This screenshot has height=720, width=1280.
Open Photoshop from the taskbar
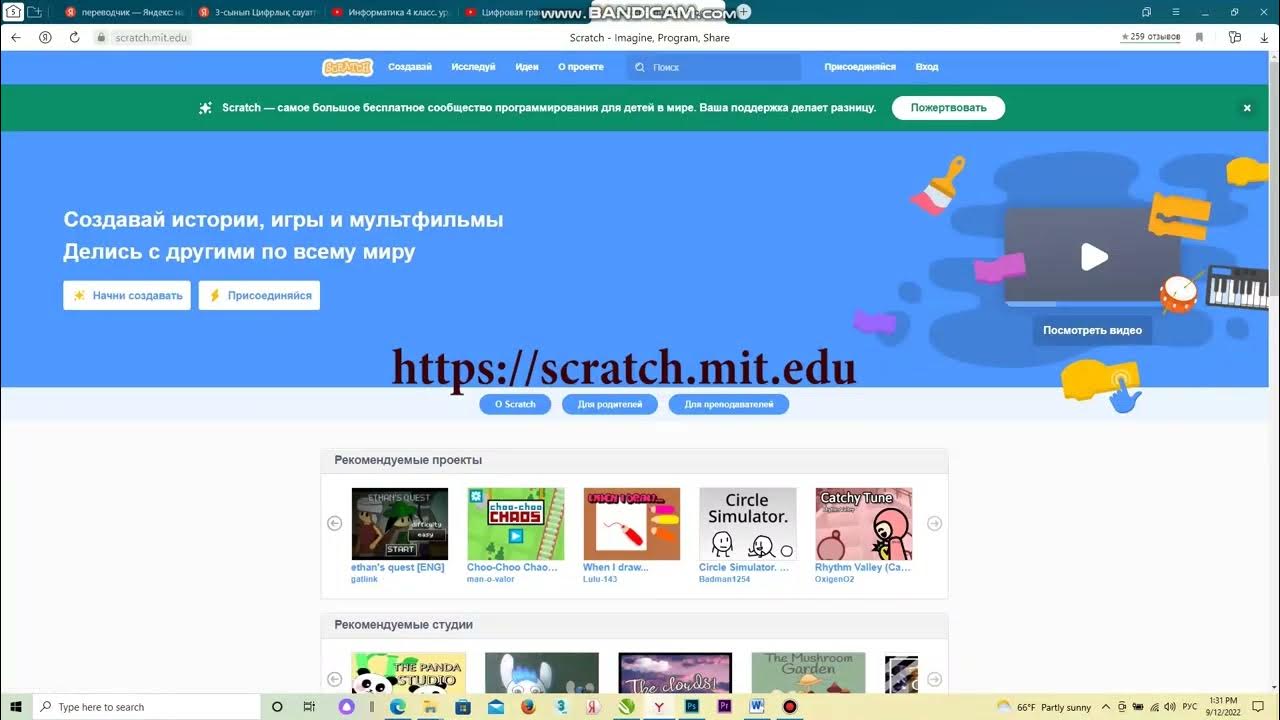[x=691, y=707]
